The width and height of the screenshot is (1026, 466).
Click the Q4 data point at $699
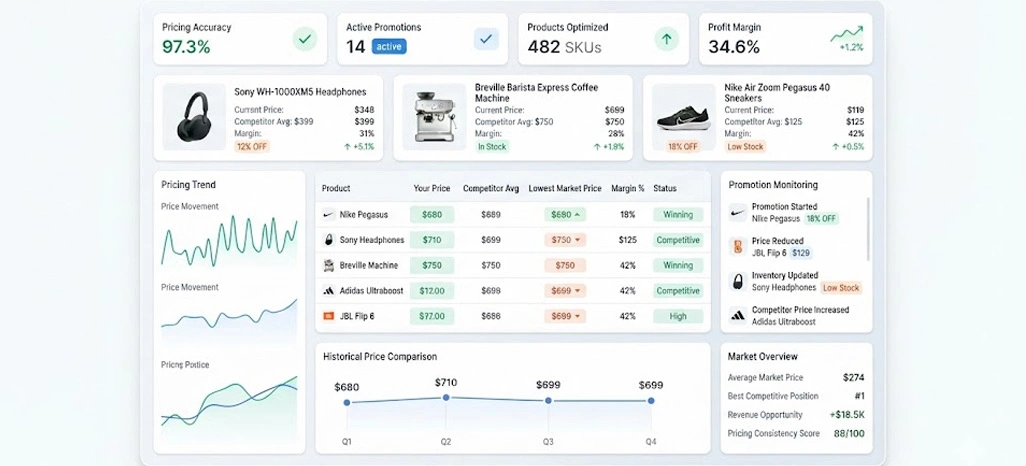pyautogui.click(x=651, y=401)
